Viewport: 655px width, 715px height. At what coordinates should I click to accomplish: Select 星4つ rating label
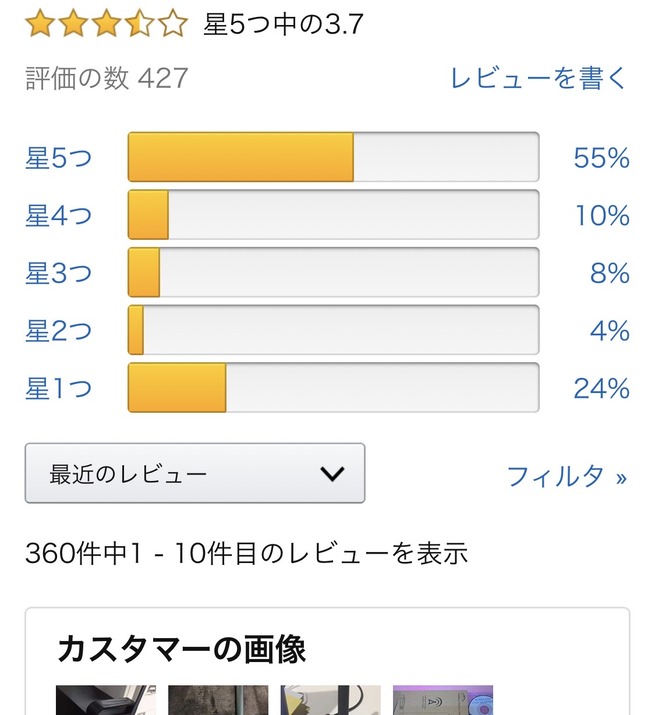coord(58,215)
